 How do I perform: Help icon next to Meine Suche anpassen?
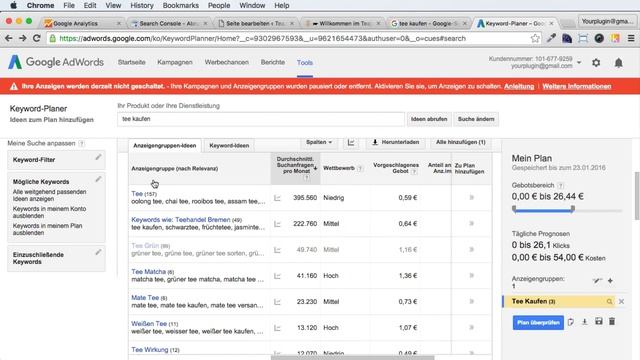(x=82, y=143)
